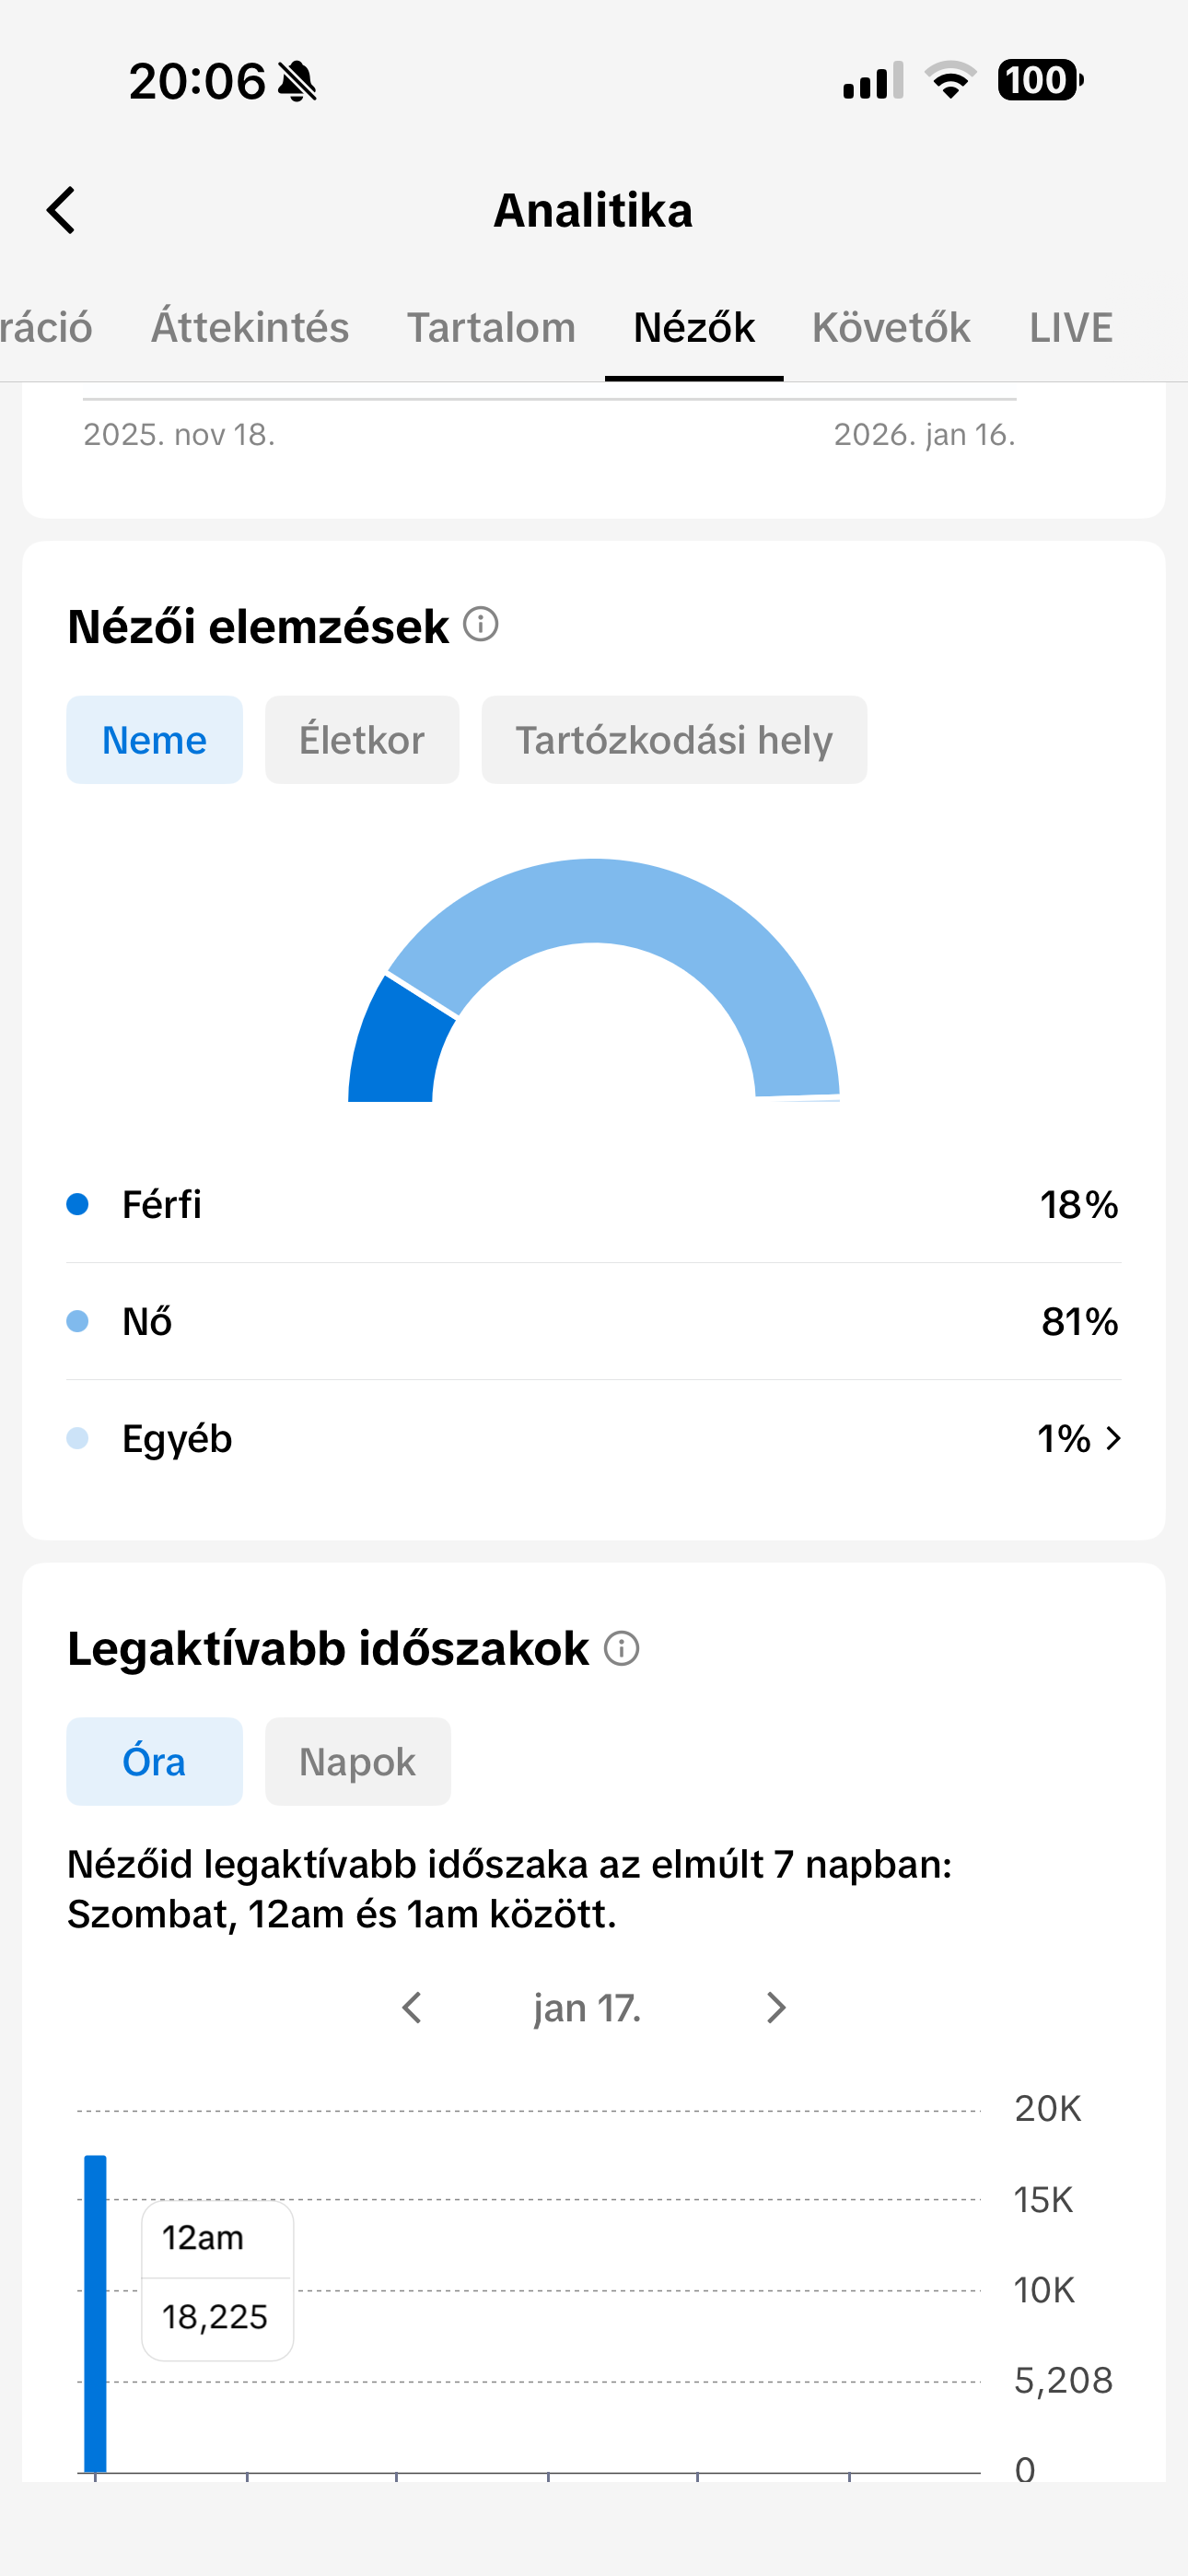
Task: Select the Tartózkodási hely filter button
Action: click(x=673, y=740)
